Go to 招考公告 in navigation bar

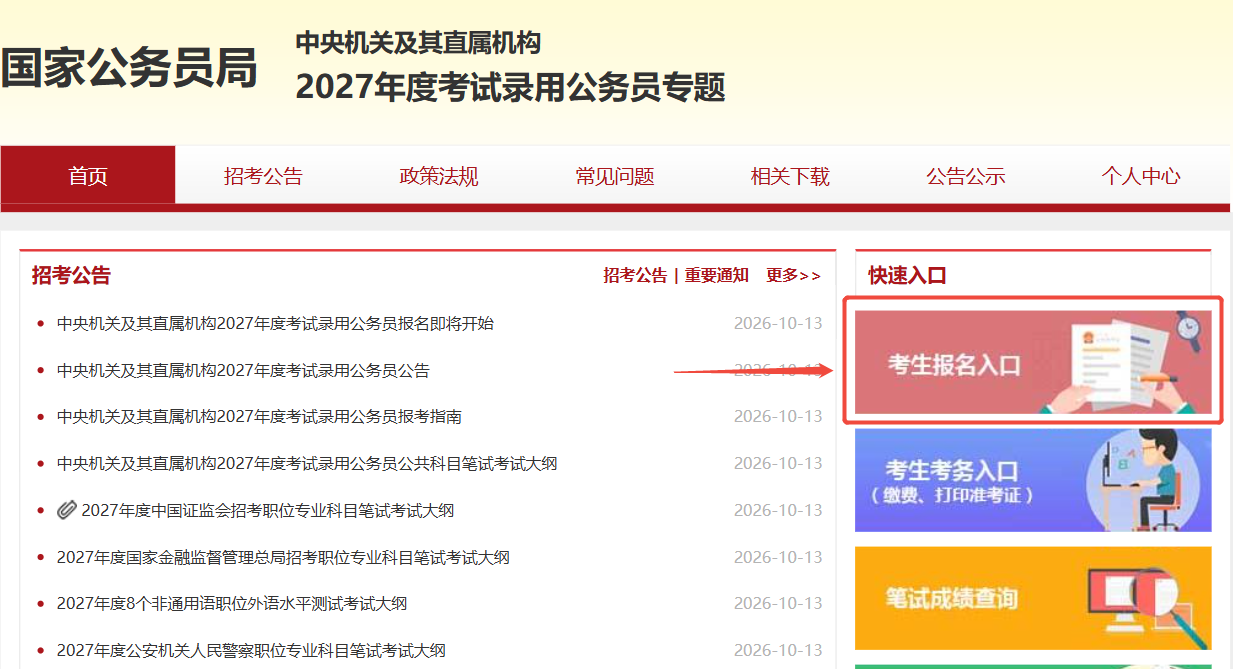coord(263,177)
